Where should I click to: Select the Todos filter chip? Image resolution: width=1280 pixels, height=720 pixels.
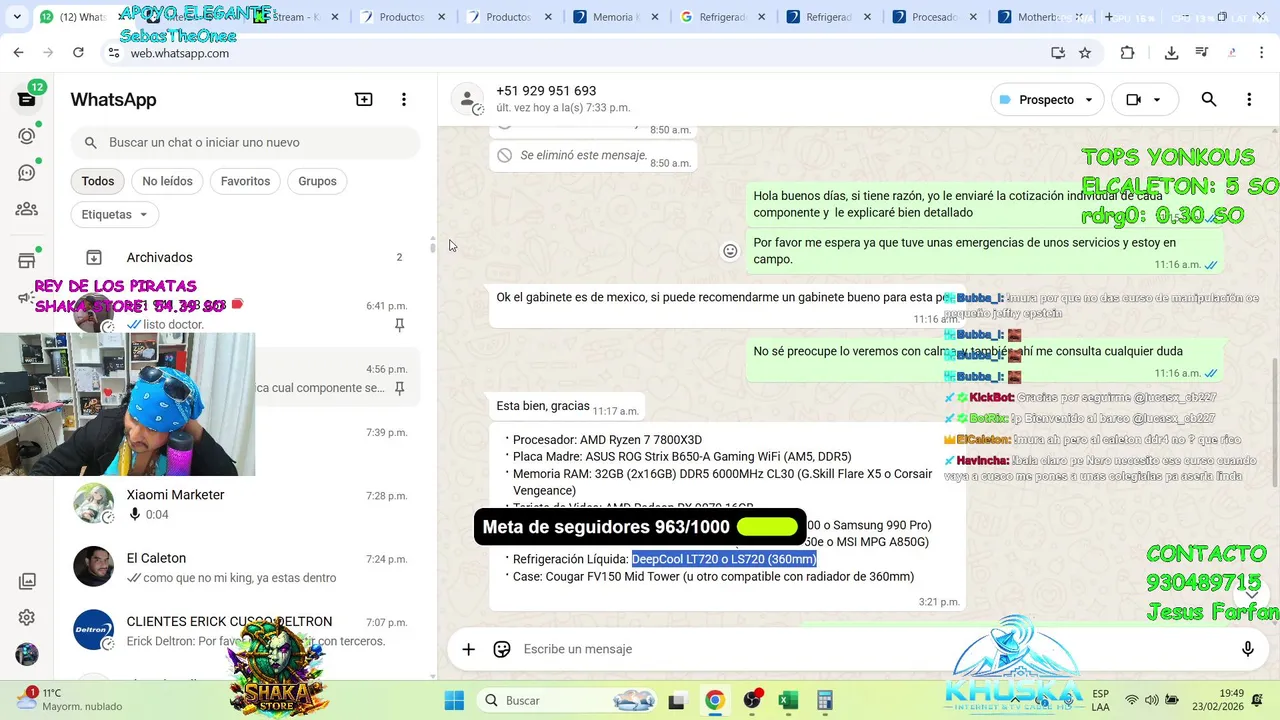coord(98,181)
